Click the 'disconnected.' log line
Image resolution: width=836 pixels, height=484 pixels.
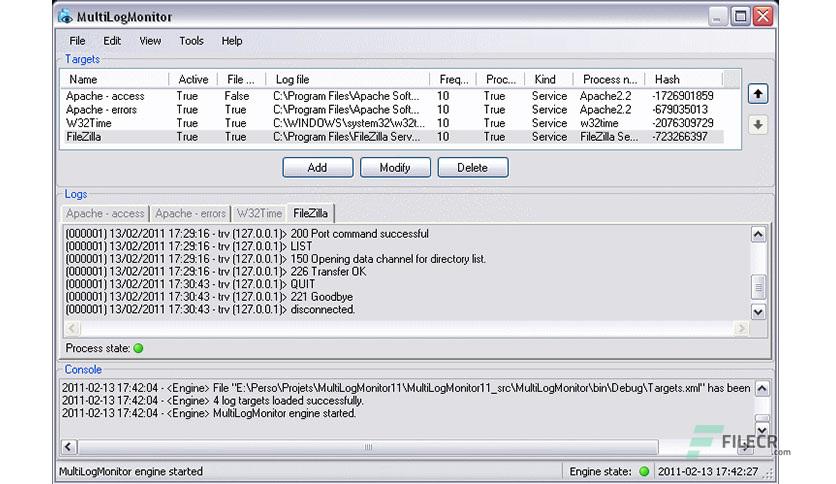click(x=210, y=310)
